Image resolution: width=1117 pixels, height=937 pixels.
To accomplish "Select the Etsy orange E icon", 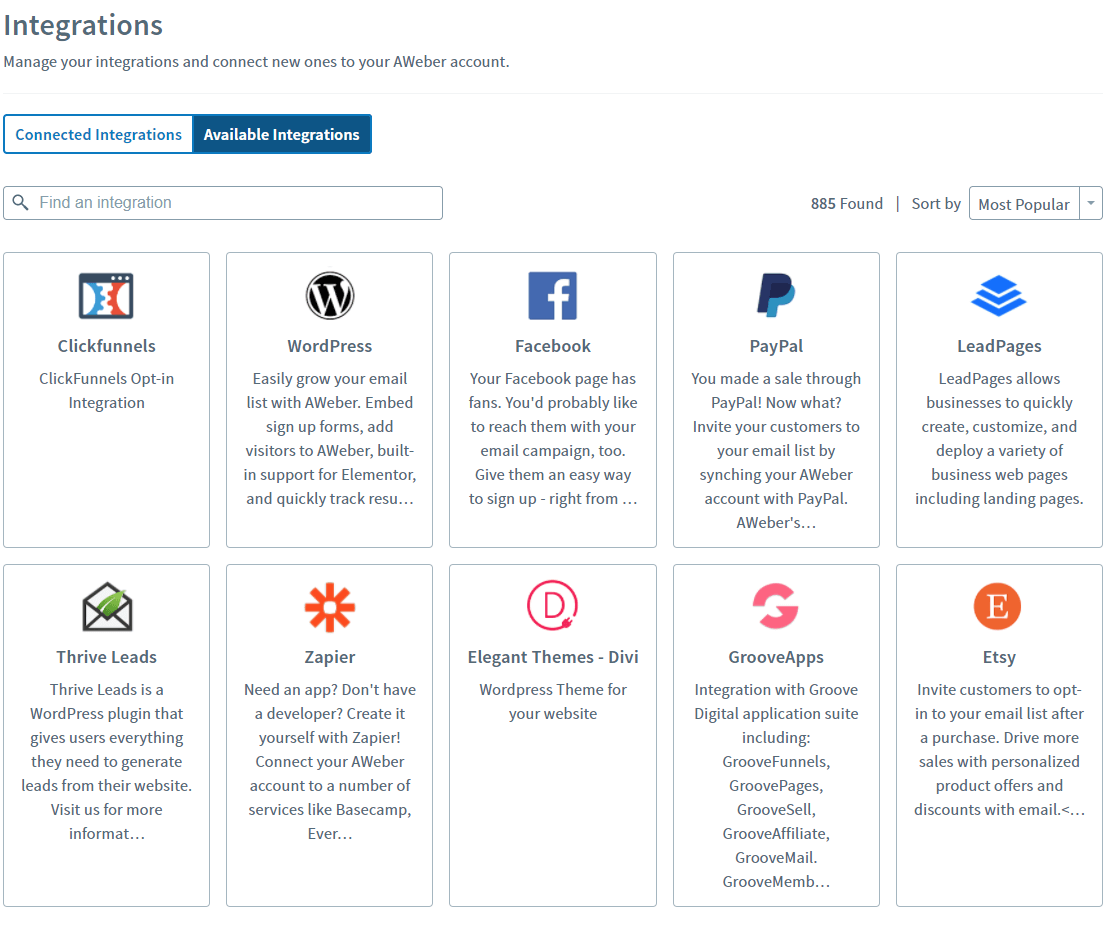I will point(997,606).
